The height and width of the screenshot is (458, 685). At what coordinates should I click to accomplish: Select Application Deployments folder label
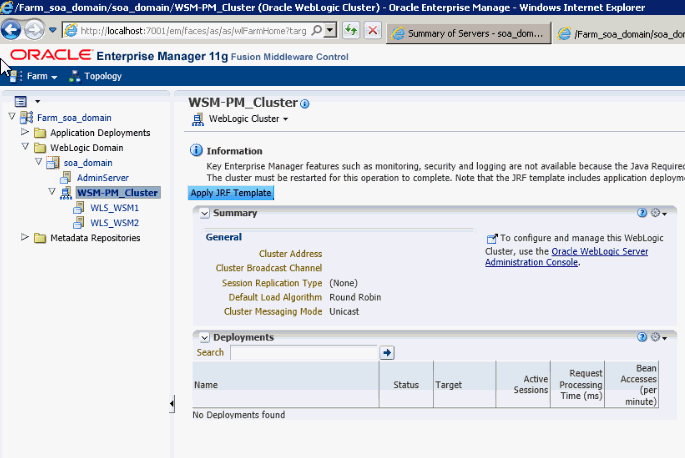coord(100,132)
